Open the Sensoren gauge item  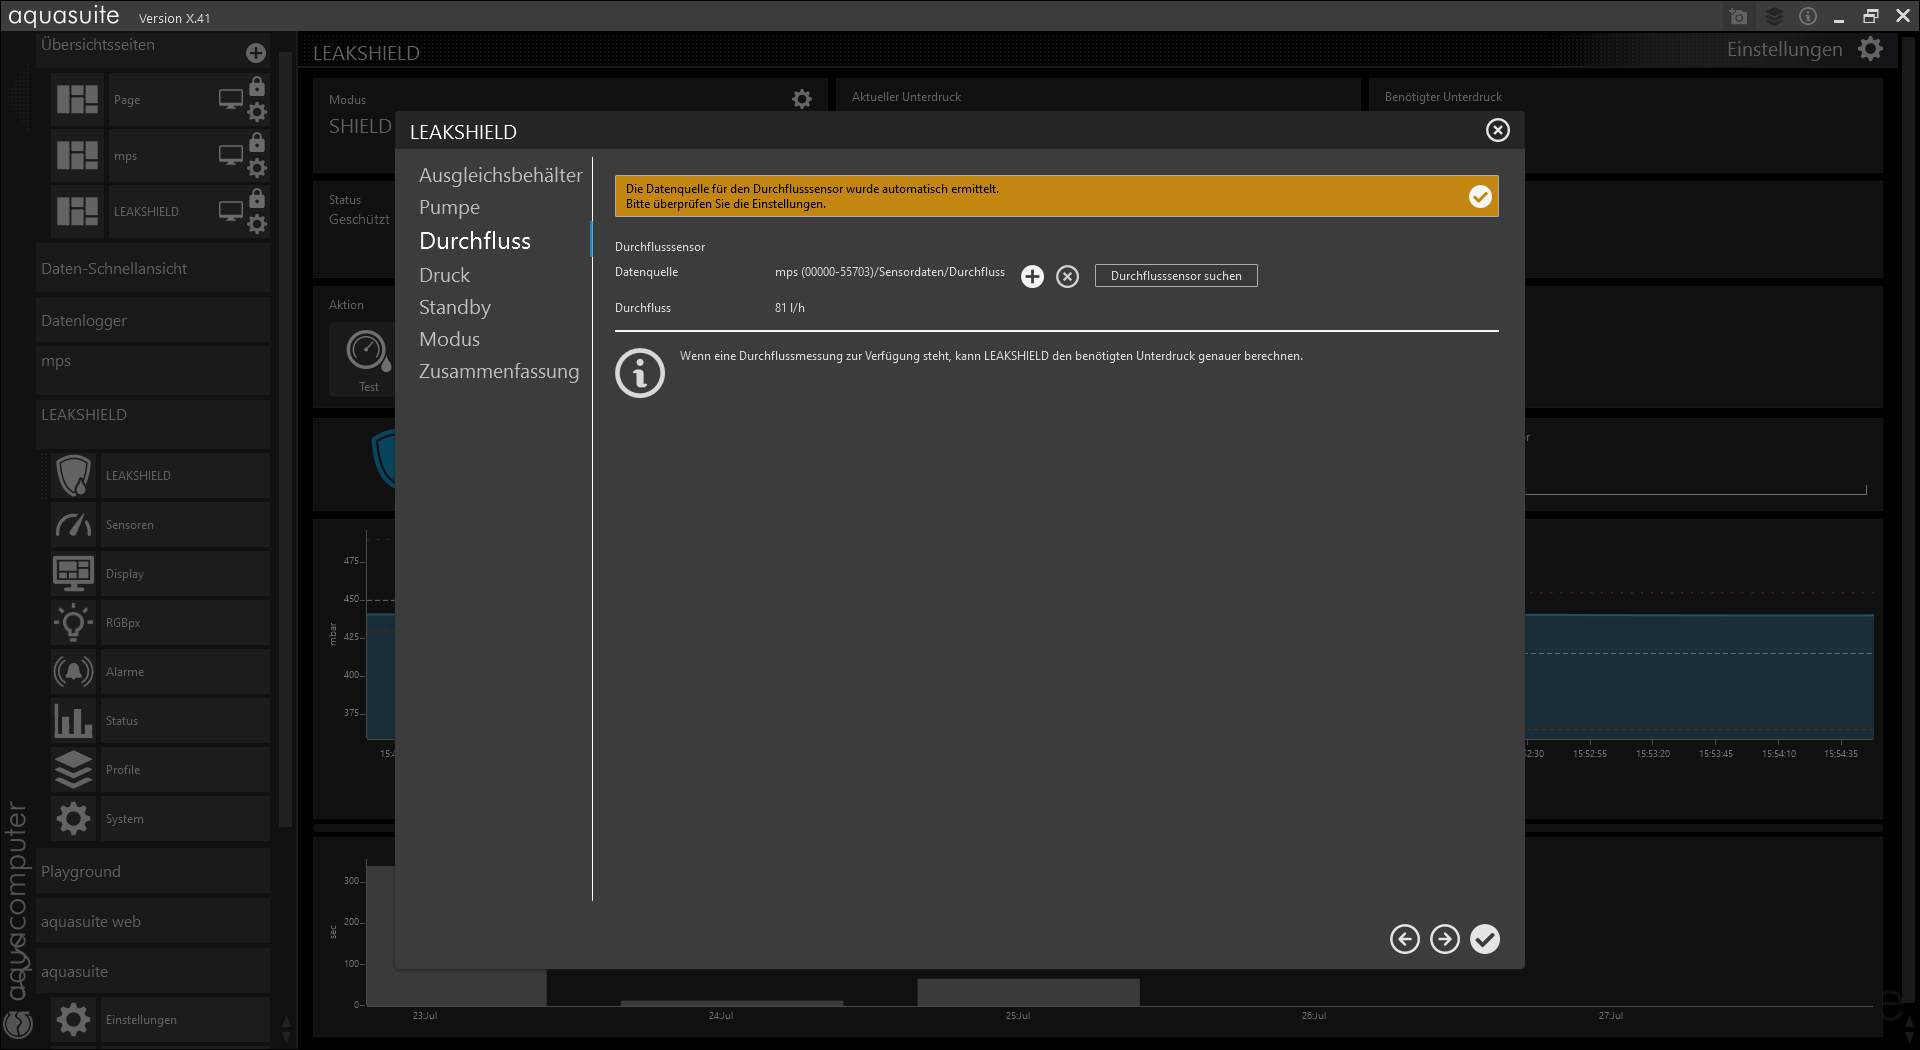[130, 525]
